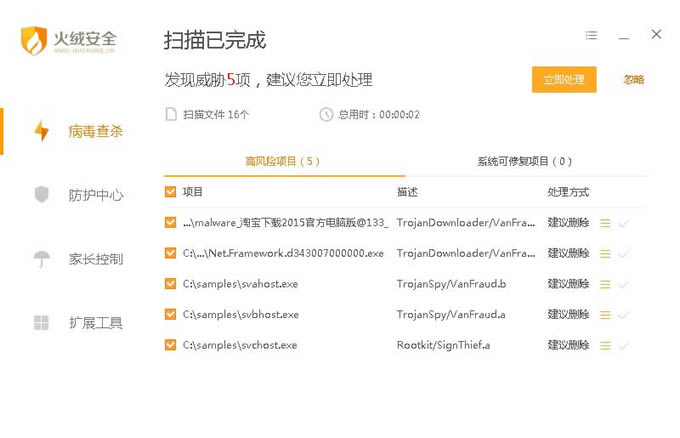Open the 病毒查杀 virus scan section

tap(94, 131)
